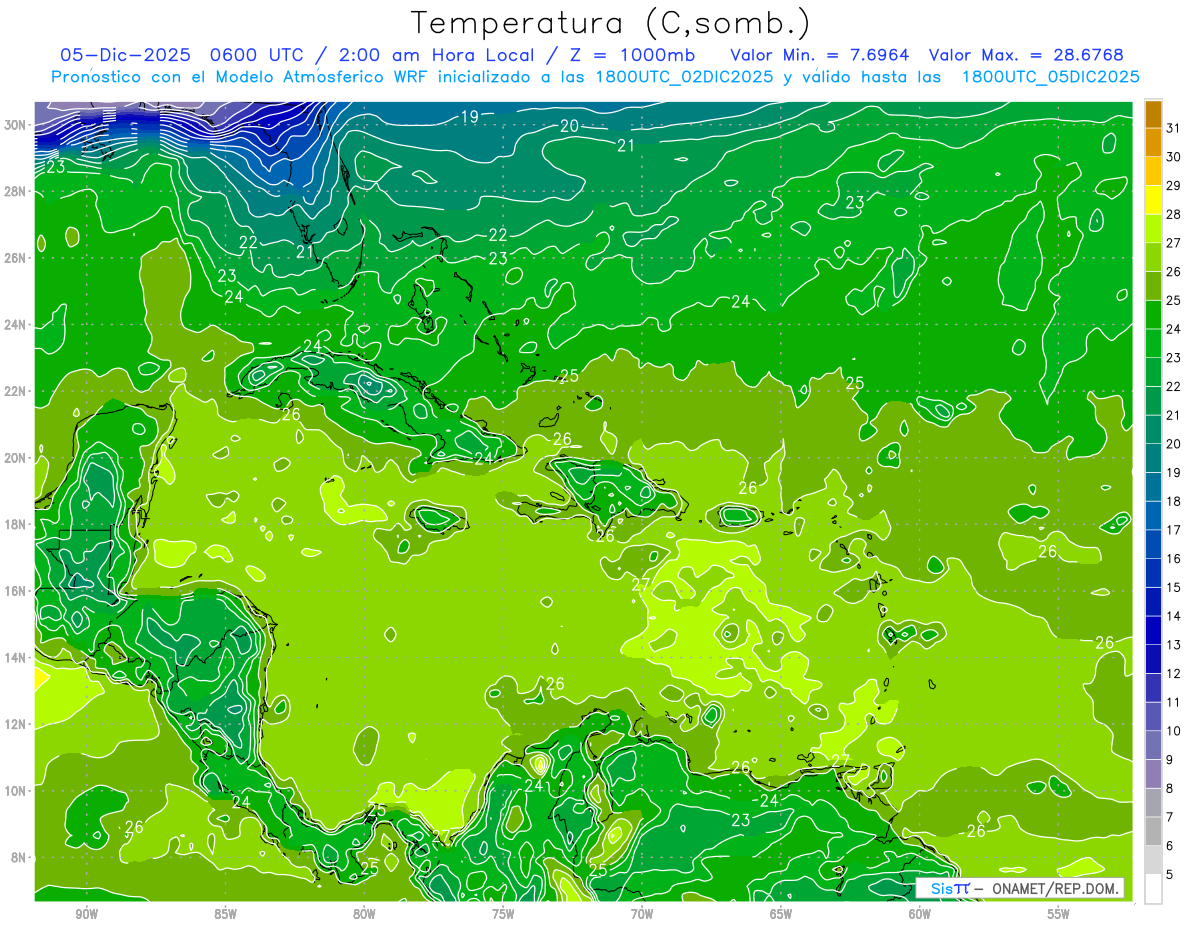
Task: Click the white legend swatch below 5
Action: [1154, 888]
